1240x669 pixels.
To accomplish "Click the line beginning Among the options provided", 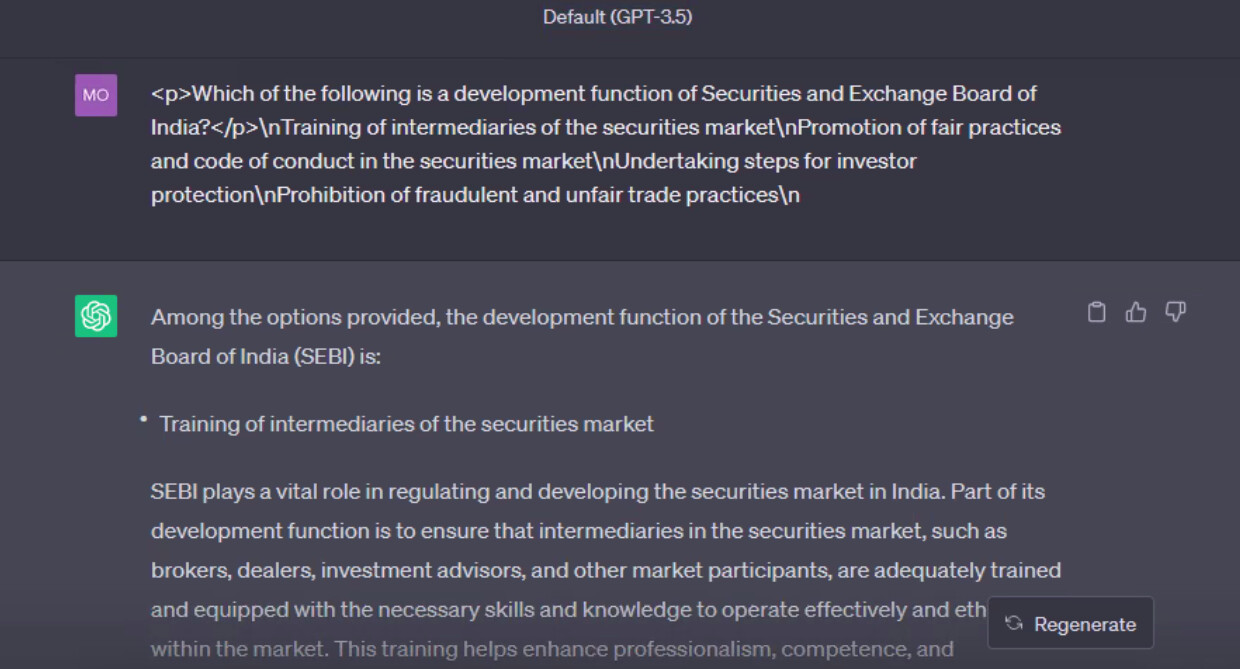I will point(582,317).
